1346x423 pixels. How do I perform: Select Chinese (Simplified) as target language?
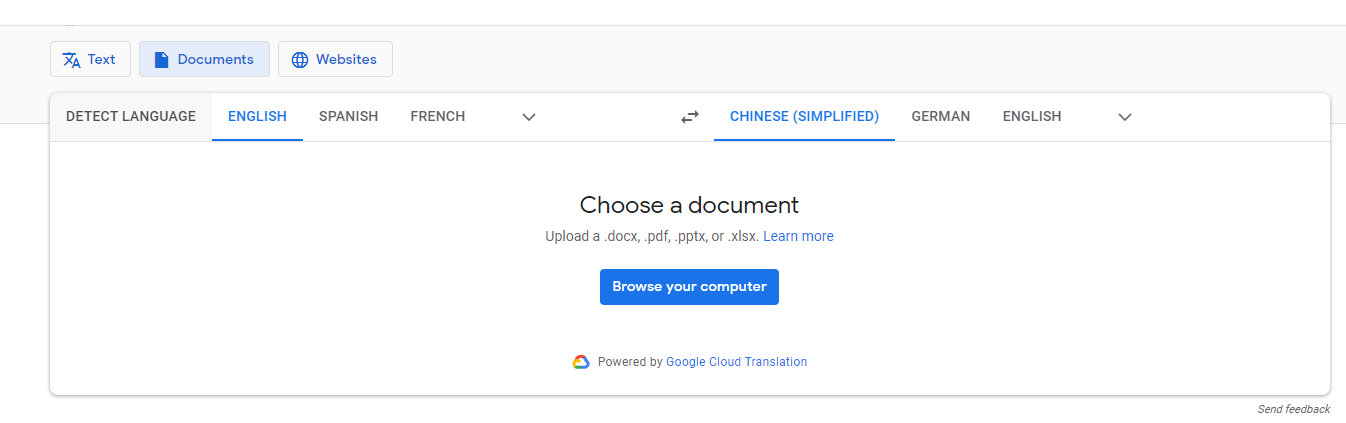pos(804,116)
